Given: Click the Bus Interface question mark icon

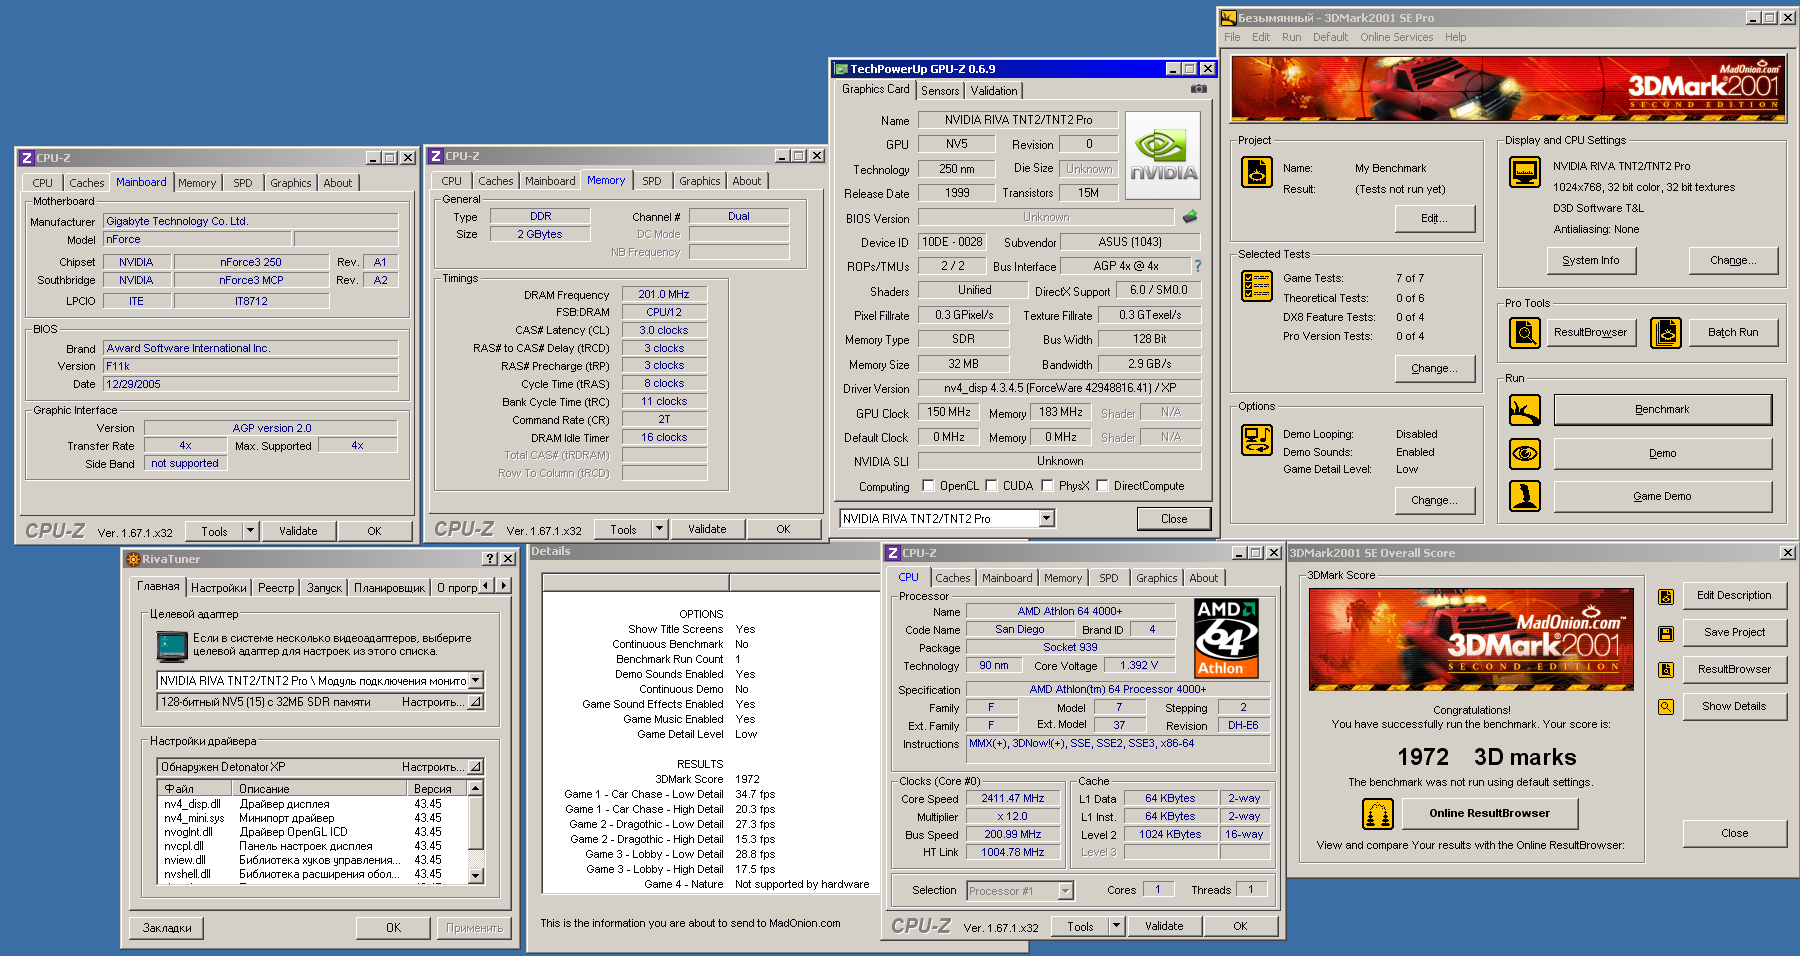Looking at the screenshot, I should pyautogui.click(x=1197, y=266).
